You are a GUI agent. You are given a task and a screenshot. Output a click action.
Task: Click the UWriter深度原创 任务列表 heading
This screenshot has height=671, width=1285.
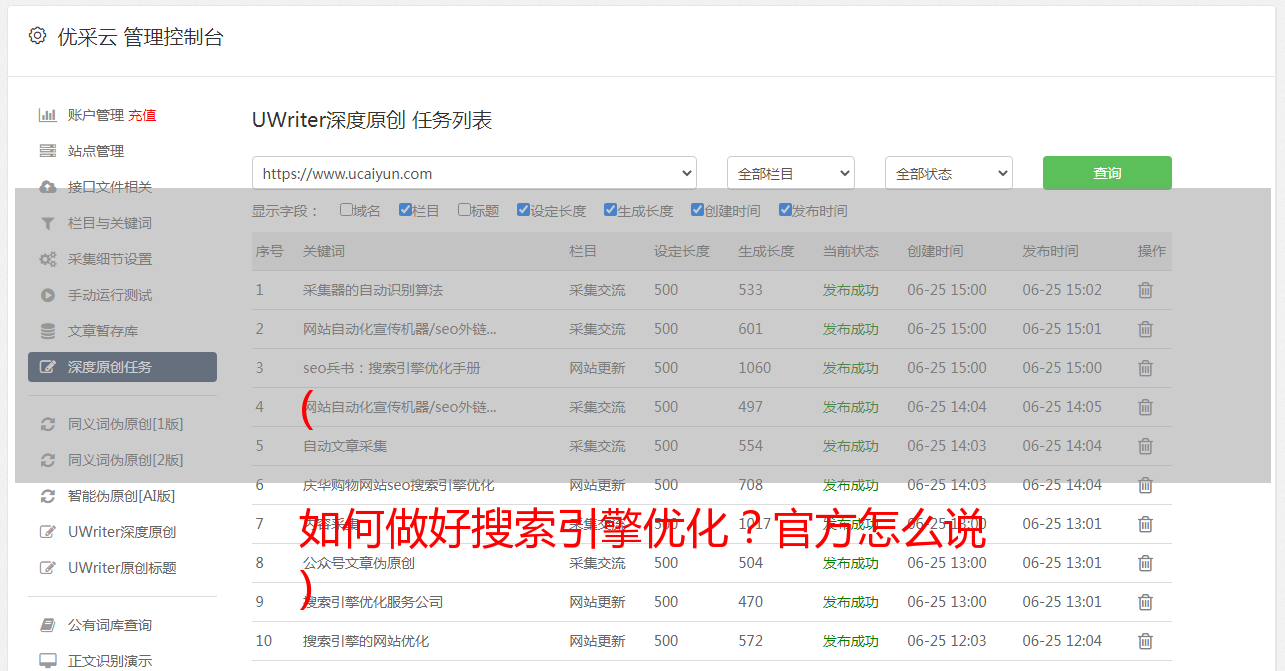(372, 121)
